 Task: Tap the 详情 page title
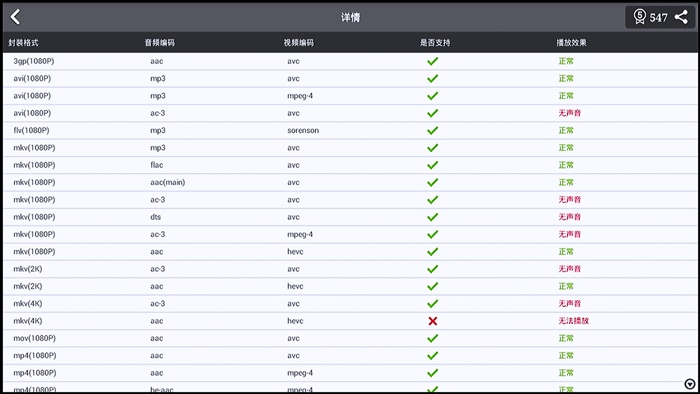pyautogui.click(x=350, y=17)
